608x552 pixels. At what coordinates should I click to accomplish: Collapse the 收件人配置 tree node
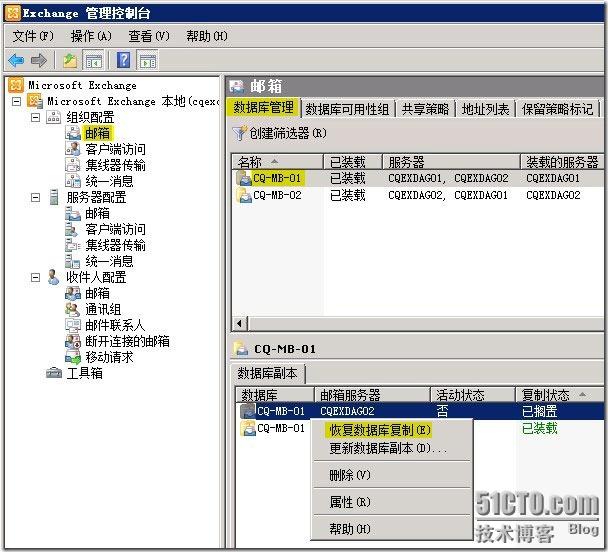[35, 278]
